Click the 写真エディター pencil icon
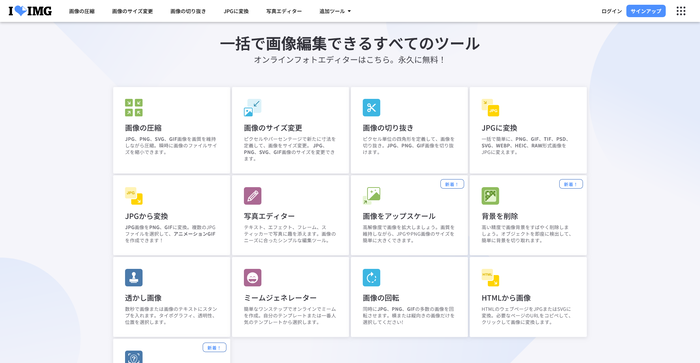The width and height of the screenshot is (700, 363). point(253,196)
